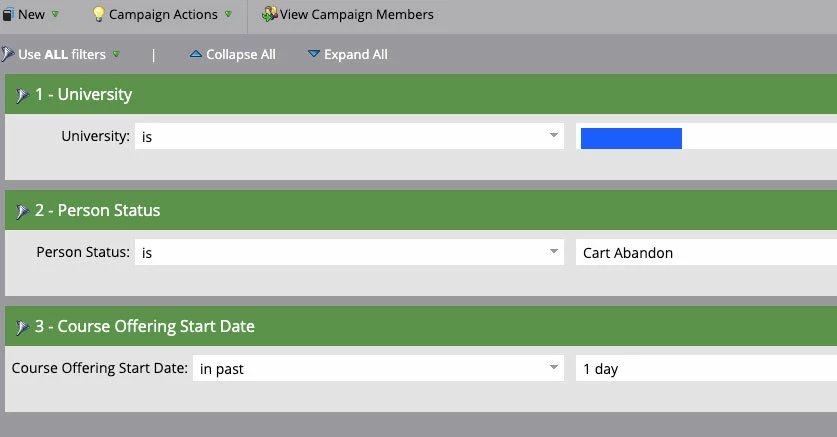This screenshot has height=437, width=837.
Task: Click the New book icon
Action: click(x=7, y=14)
